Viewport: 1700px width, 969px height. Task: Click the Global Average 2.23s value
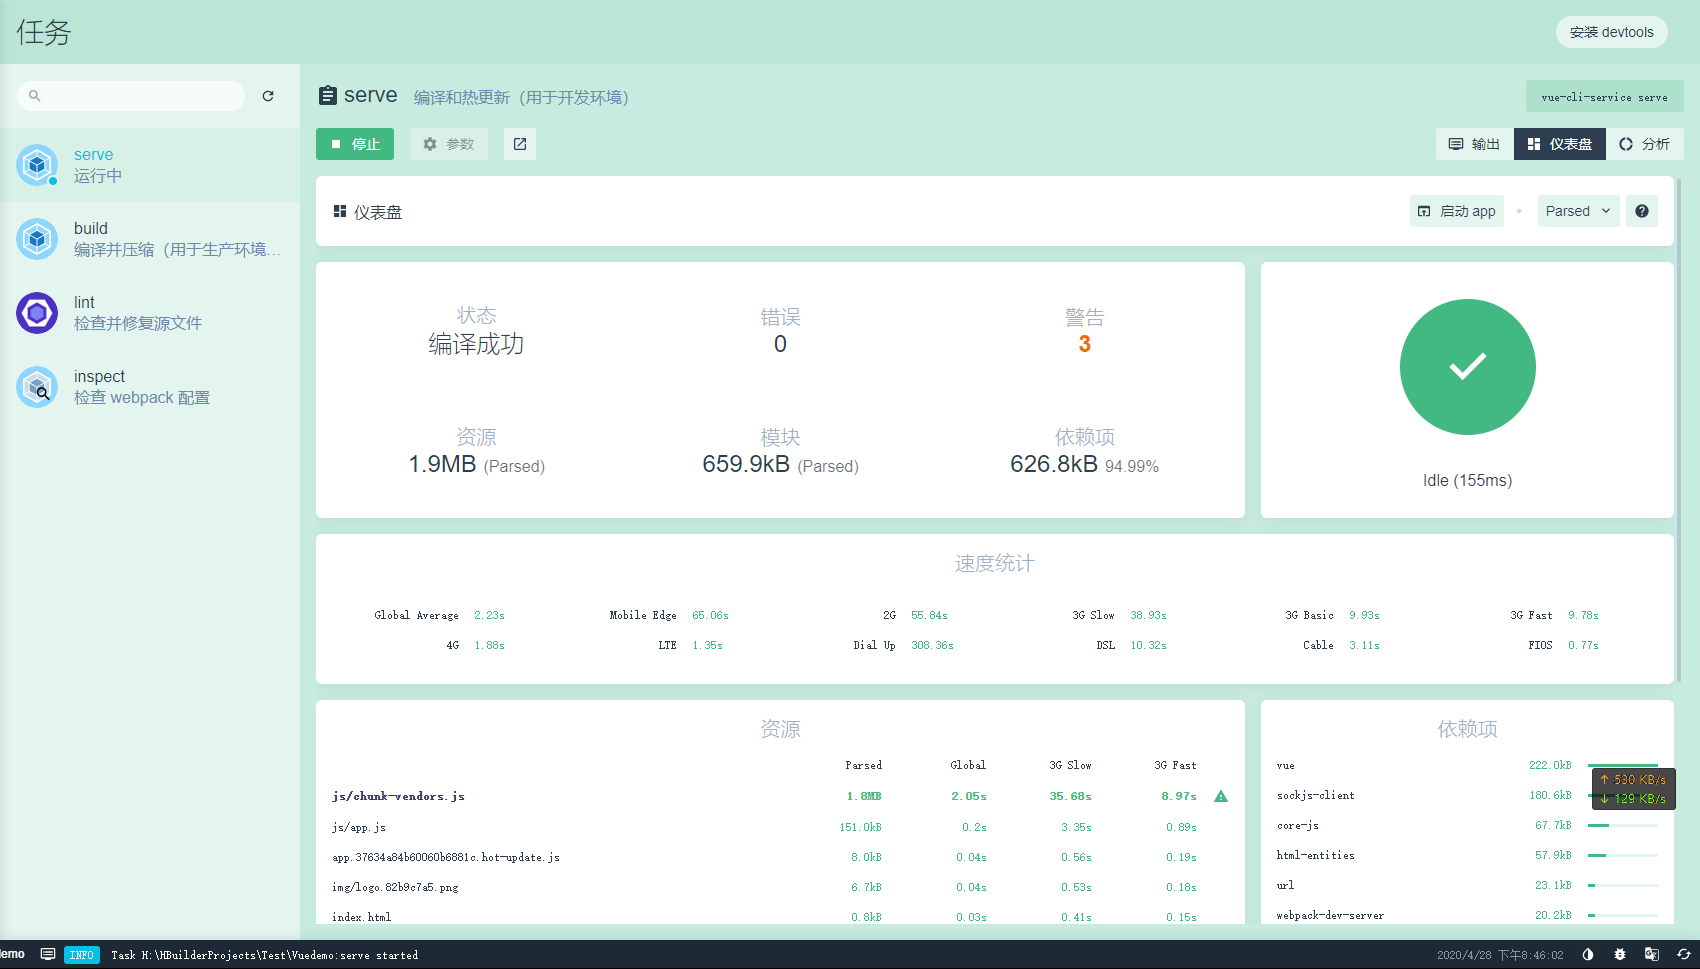(x=489, y=615)
